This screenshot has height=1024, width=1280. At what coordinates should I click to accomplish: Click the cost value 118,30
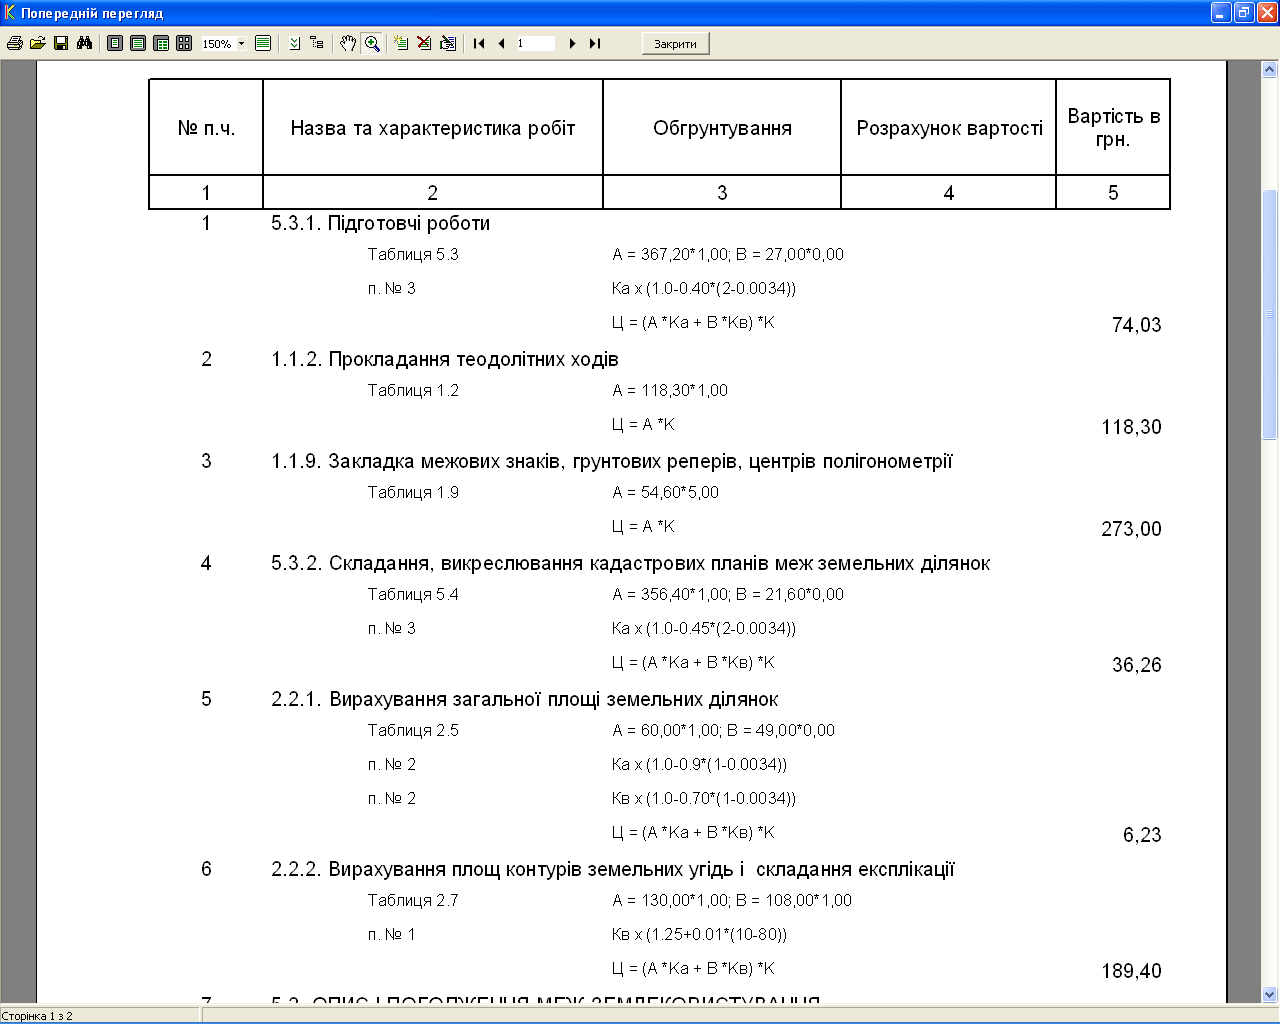[x=1132, y=427]
